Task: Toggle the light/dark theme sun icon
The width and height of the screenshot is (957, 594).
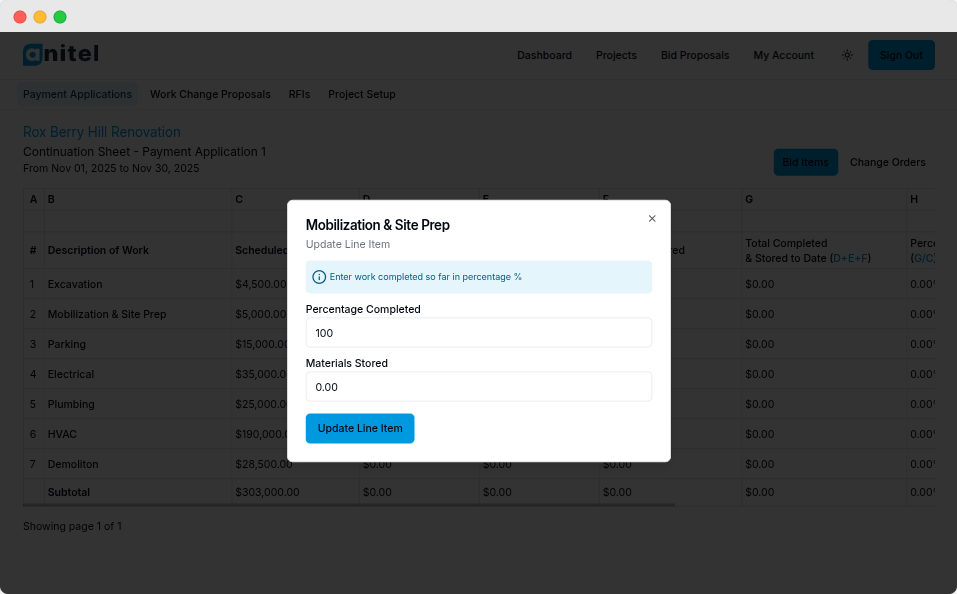Action: pyautogui.click(x=847, y=55)
